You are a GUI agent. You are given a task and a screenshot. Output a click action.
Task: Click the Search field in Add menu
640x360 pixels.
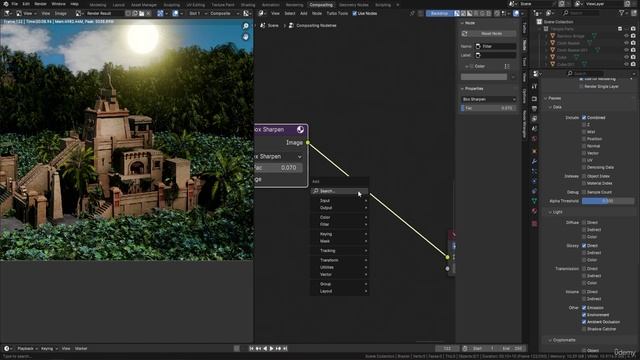click(x=340, y=191)
